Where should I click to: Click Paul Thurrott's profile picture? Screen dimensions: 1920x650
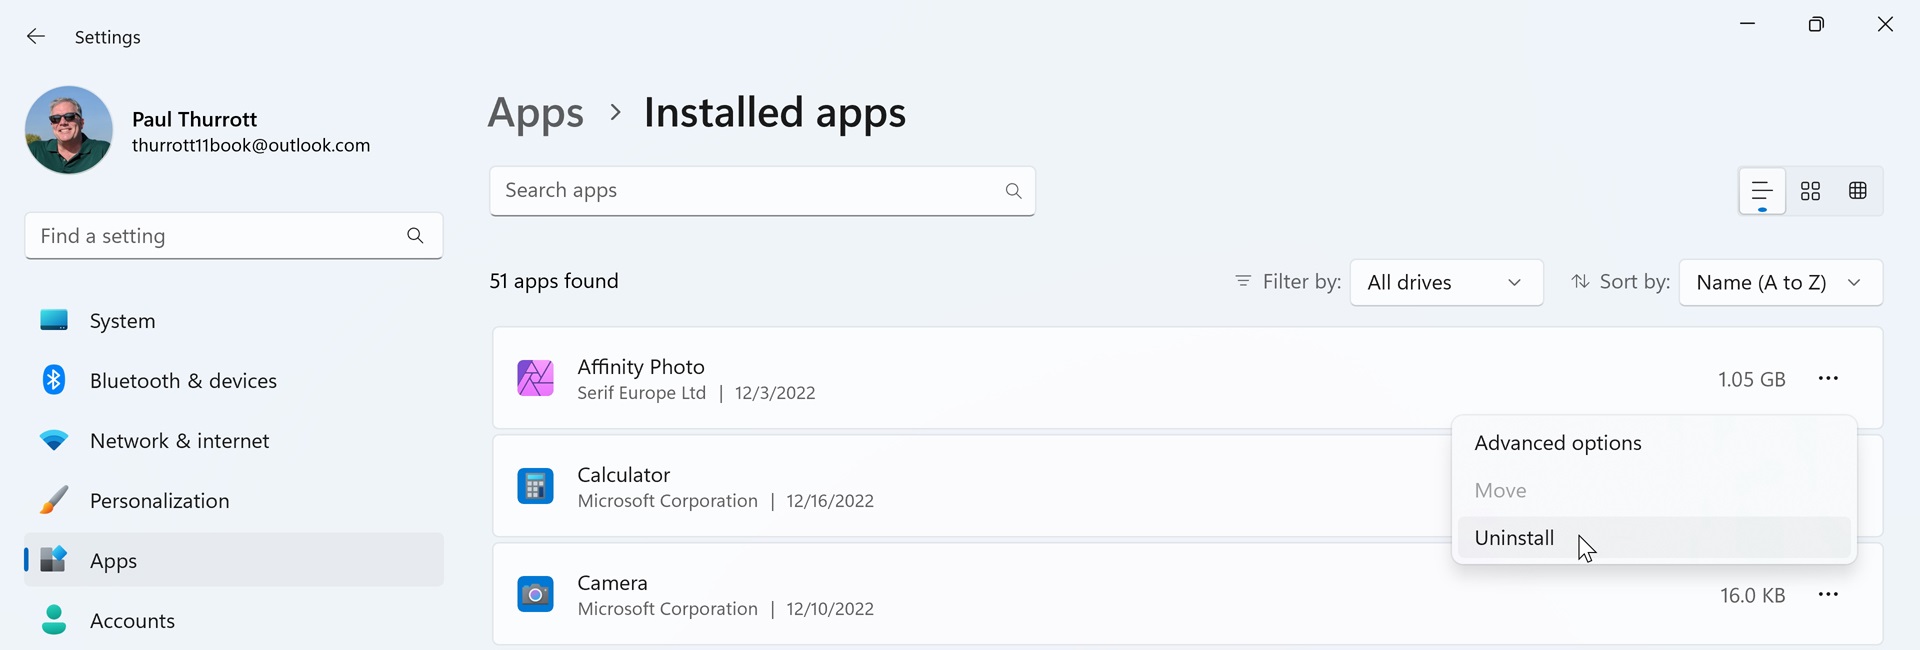(x=69, y=130)
